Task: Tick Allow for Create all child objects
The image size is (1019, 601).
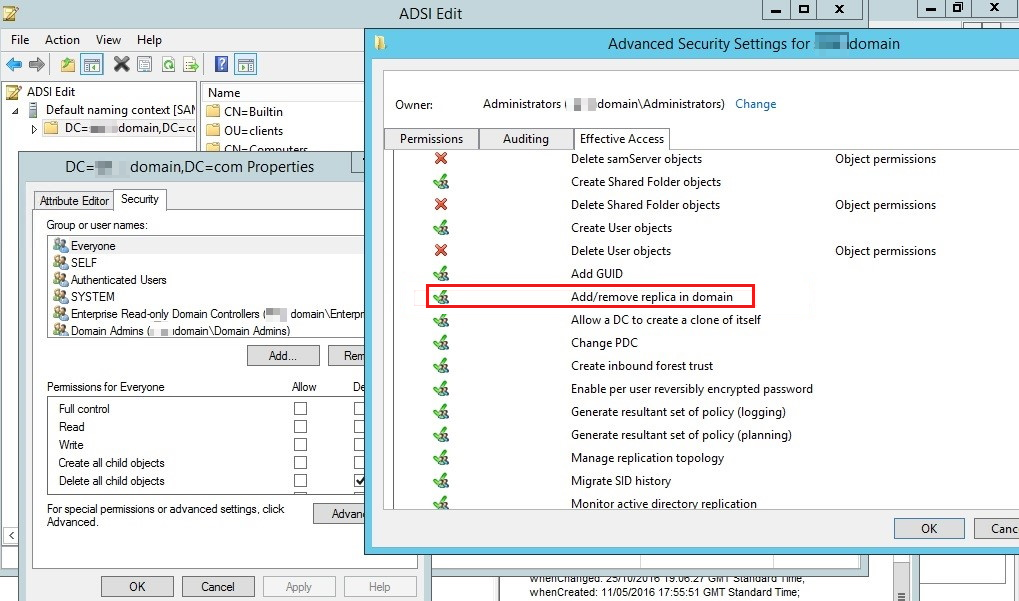Action: [x=300, y=463]
